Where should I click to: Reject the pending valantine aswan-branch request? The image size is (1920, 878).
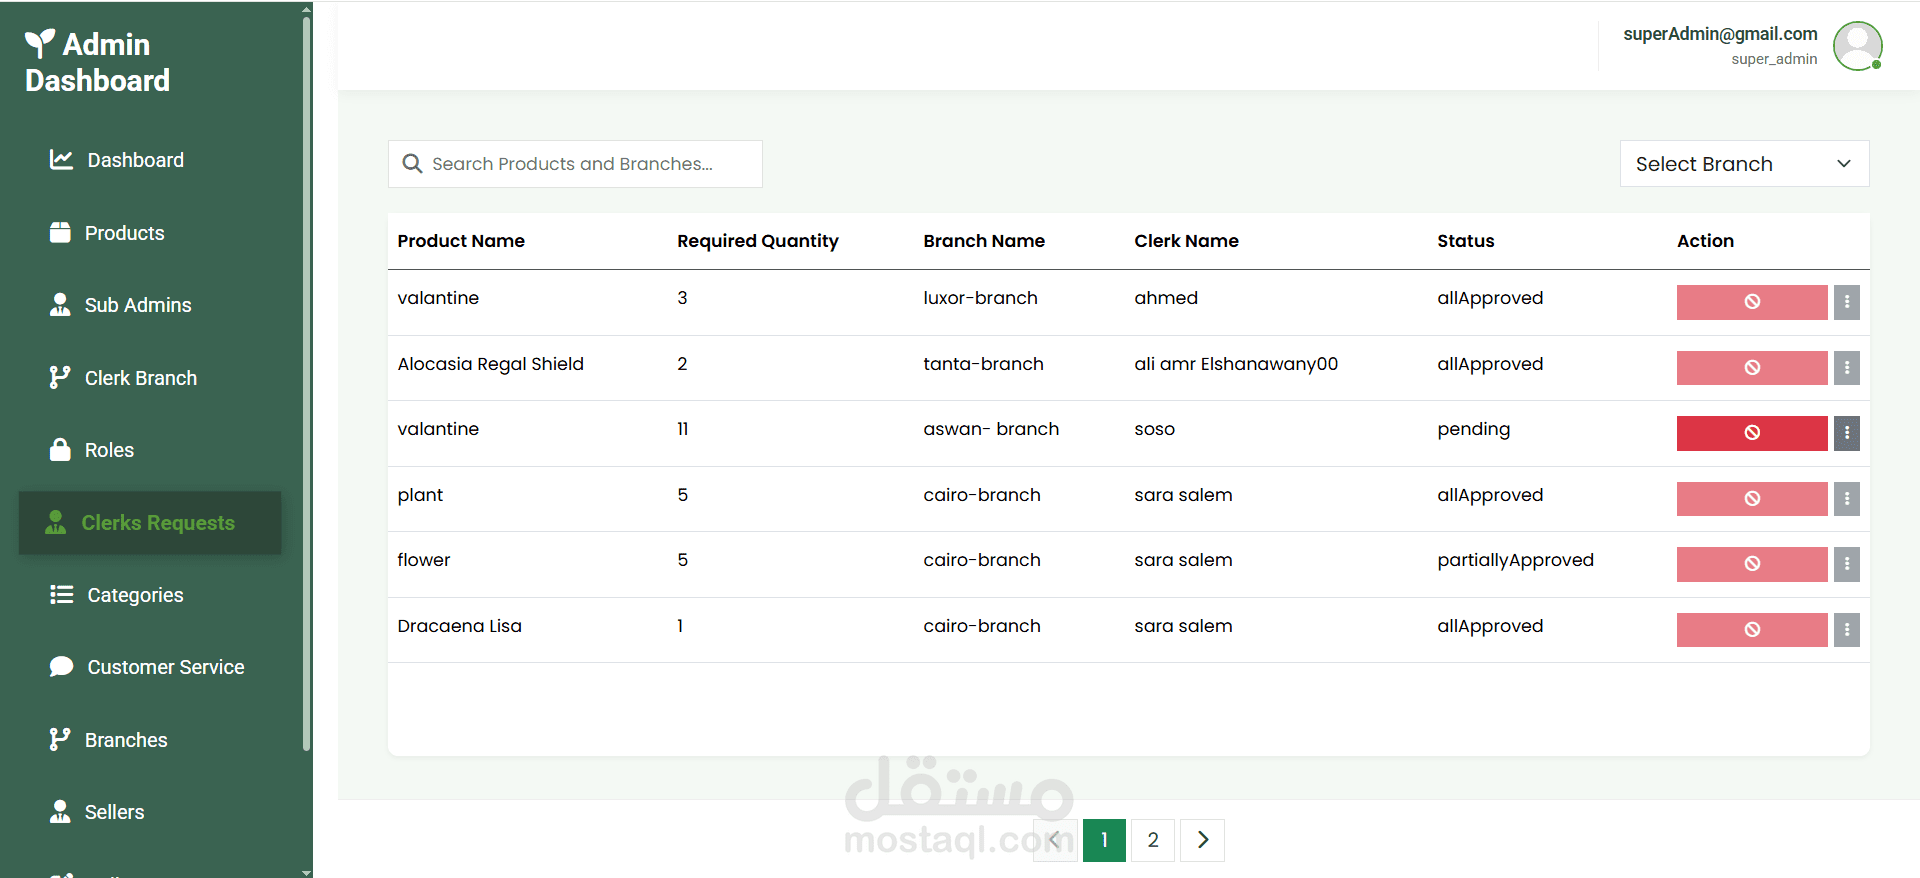1751,433
